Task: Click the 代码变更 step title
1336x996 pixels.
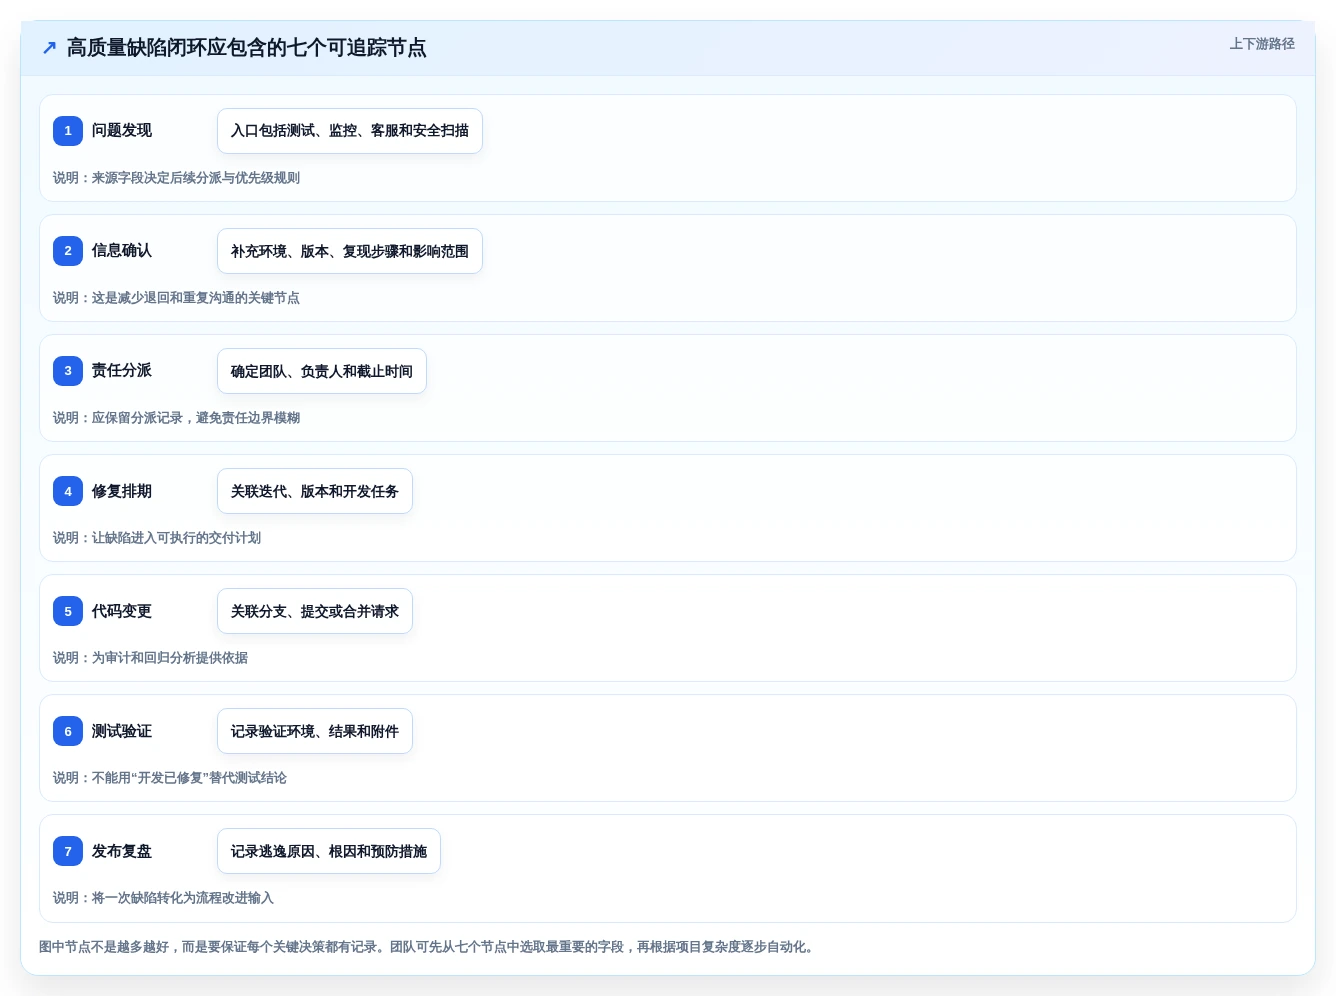Action: [x=122, y=611]
